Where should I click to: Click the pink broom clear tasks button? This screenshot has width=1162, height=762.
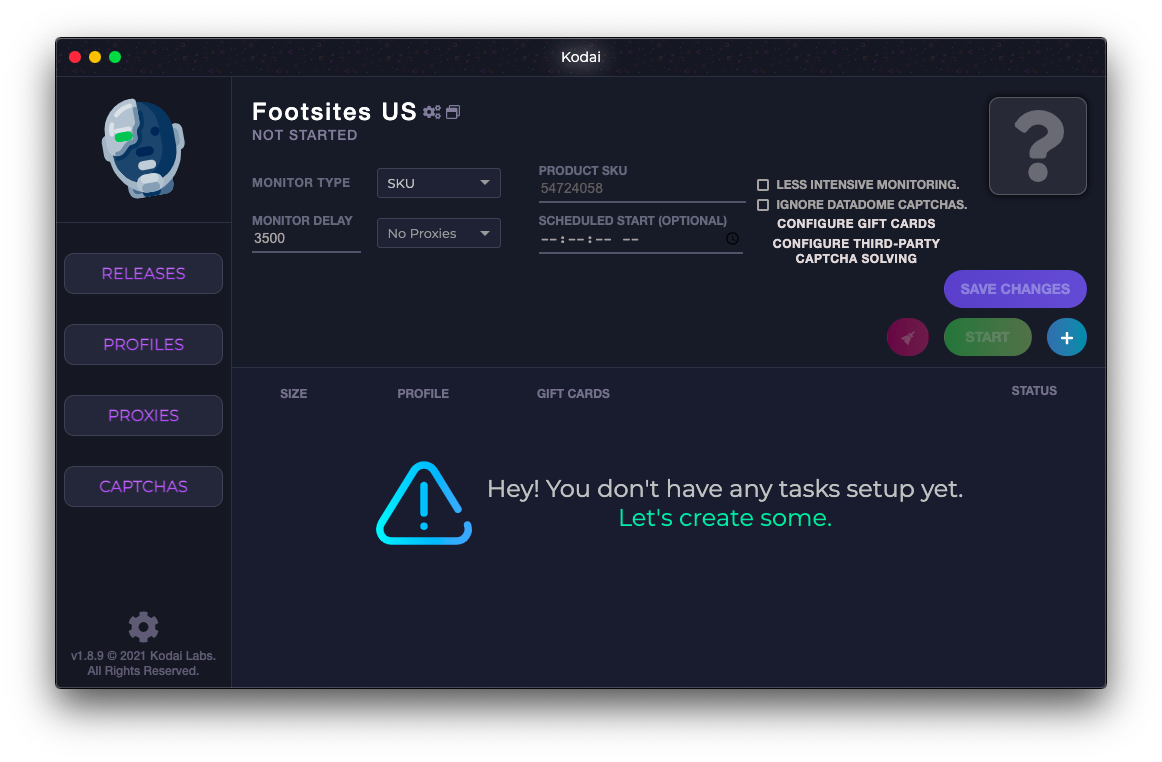tap(908, 337)
